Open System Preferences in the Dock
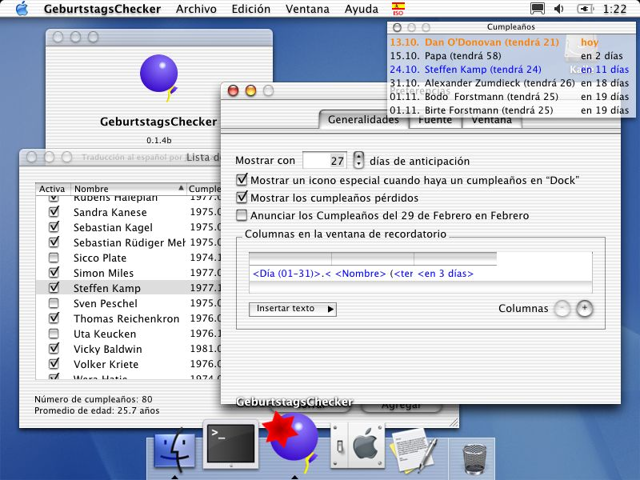This screenshot has width=640, height=480. pyautogui.click(x=358, y=446)
